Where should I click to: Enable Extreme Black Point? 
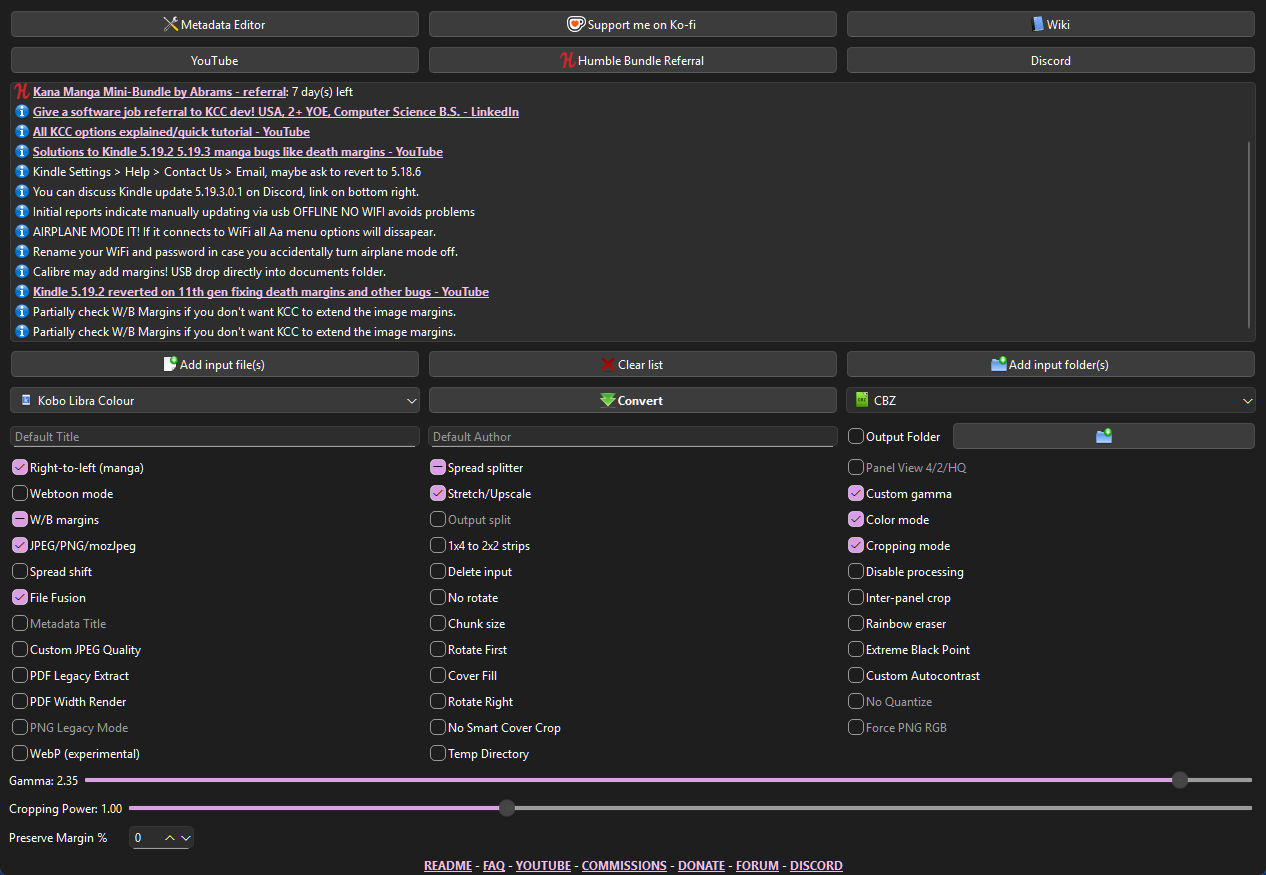856,649
